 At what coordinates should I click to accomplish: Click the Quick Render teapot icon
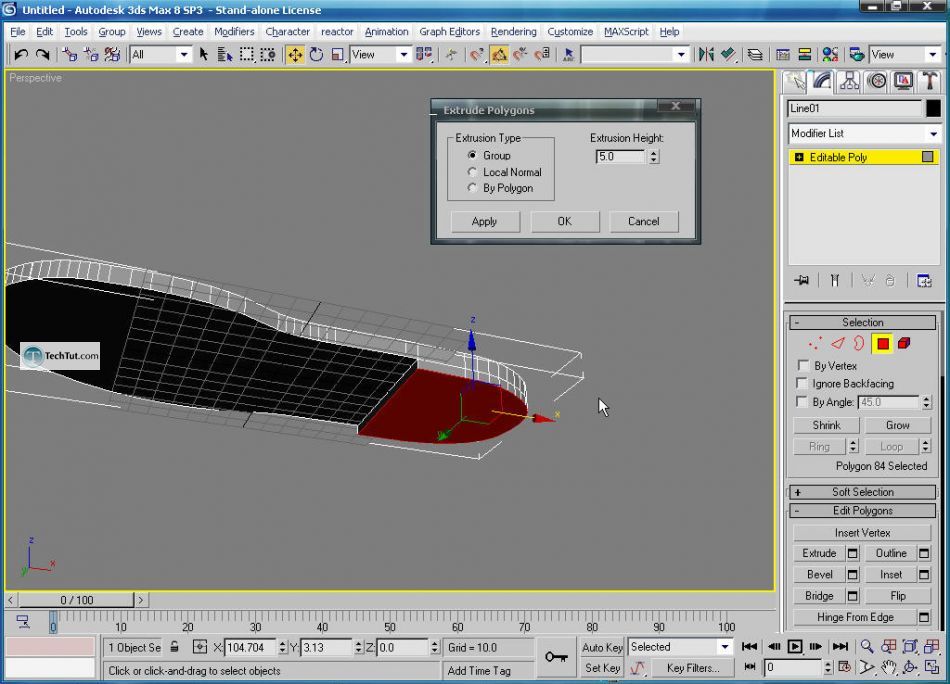coord(856,55)
